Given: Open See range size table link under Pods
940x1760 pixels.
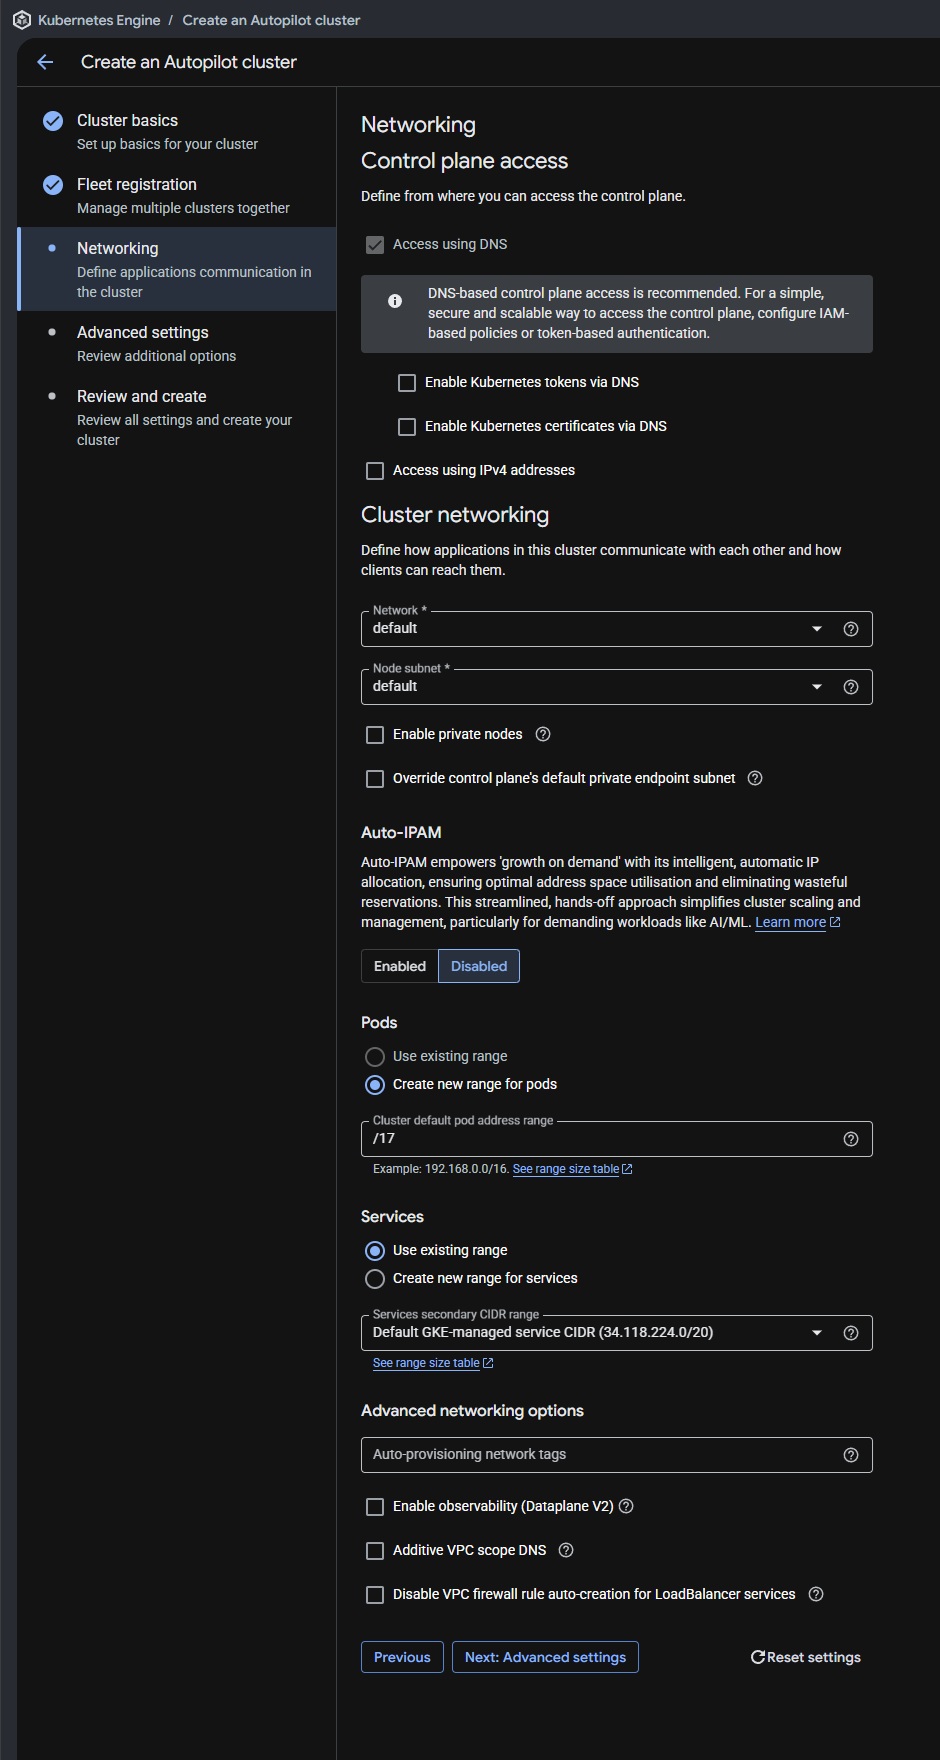Looking at the screenshot, I should tap(566, 1169).
